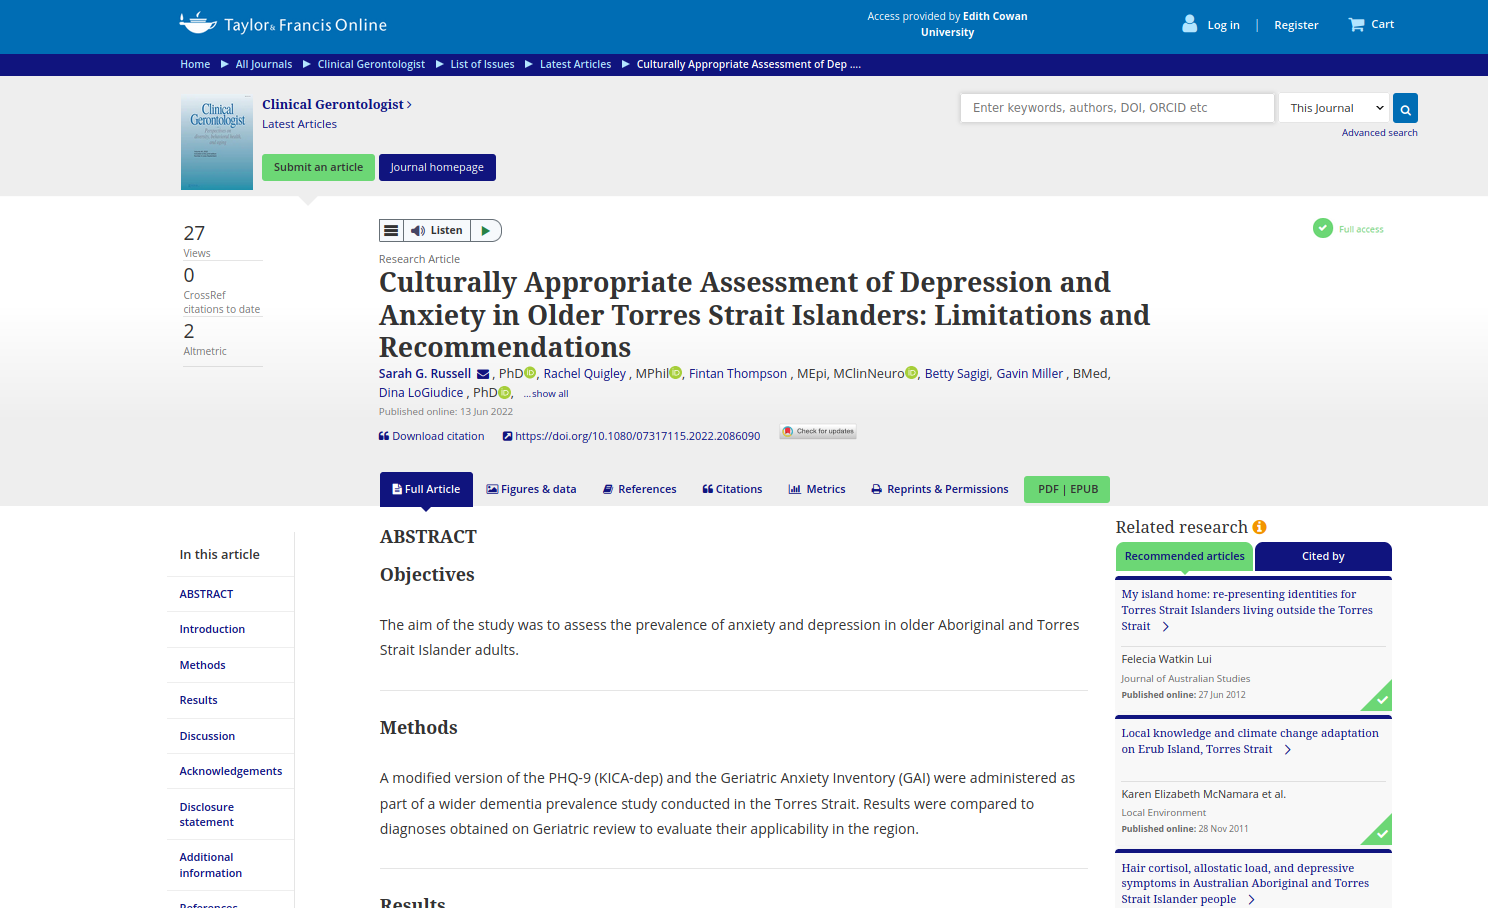Viewport: 1488px width, 908px height.
Task: Open the This Journal search scope dropdown
Action: click(x=1334, y=108)
